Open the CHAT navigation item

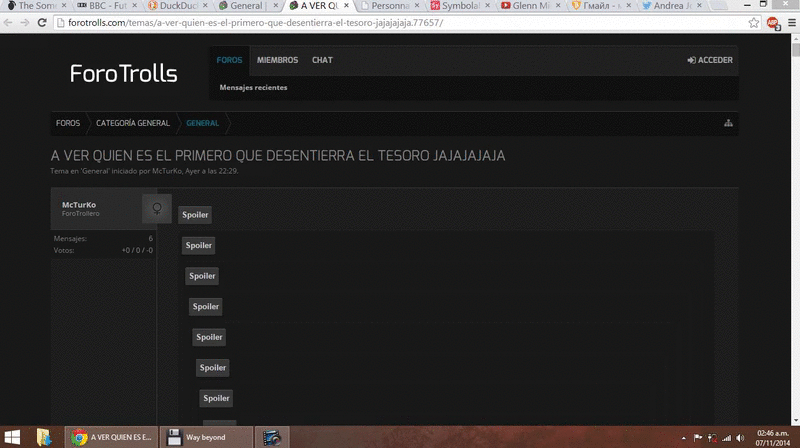[x=322, y=60]
